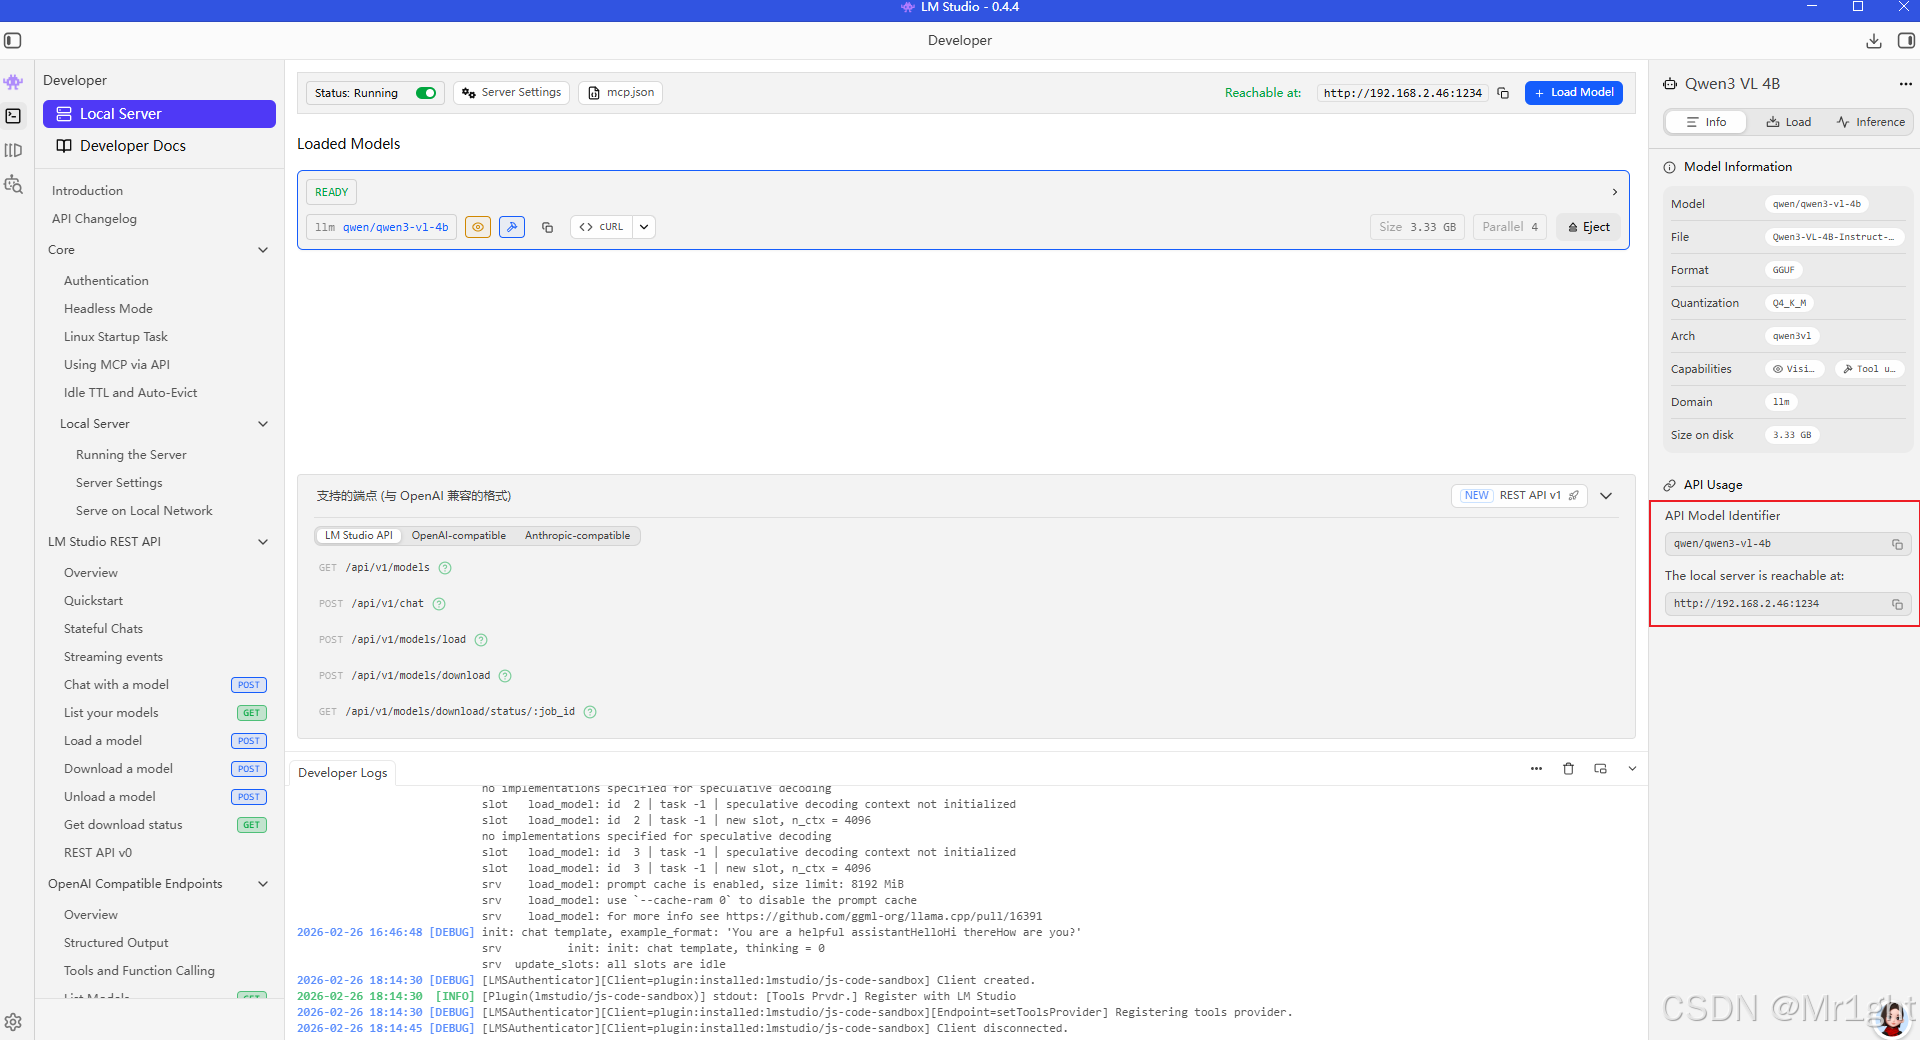Toggle the right sidebar panel icon

1906,41
